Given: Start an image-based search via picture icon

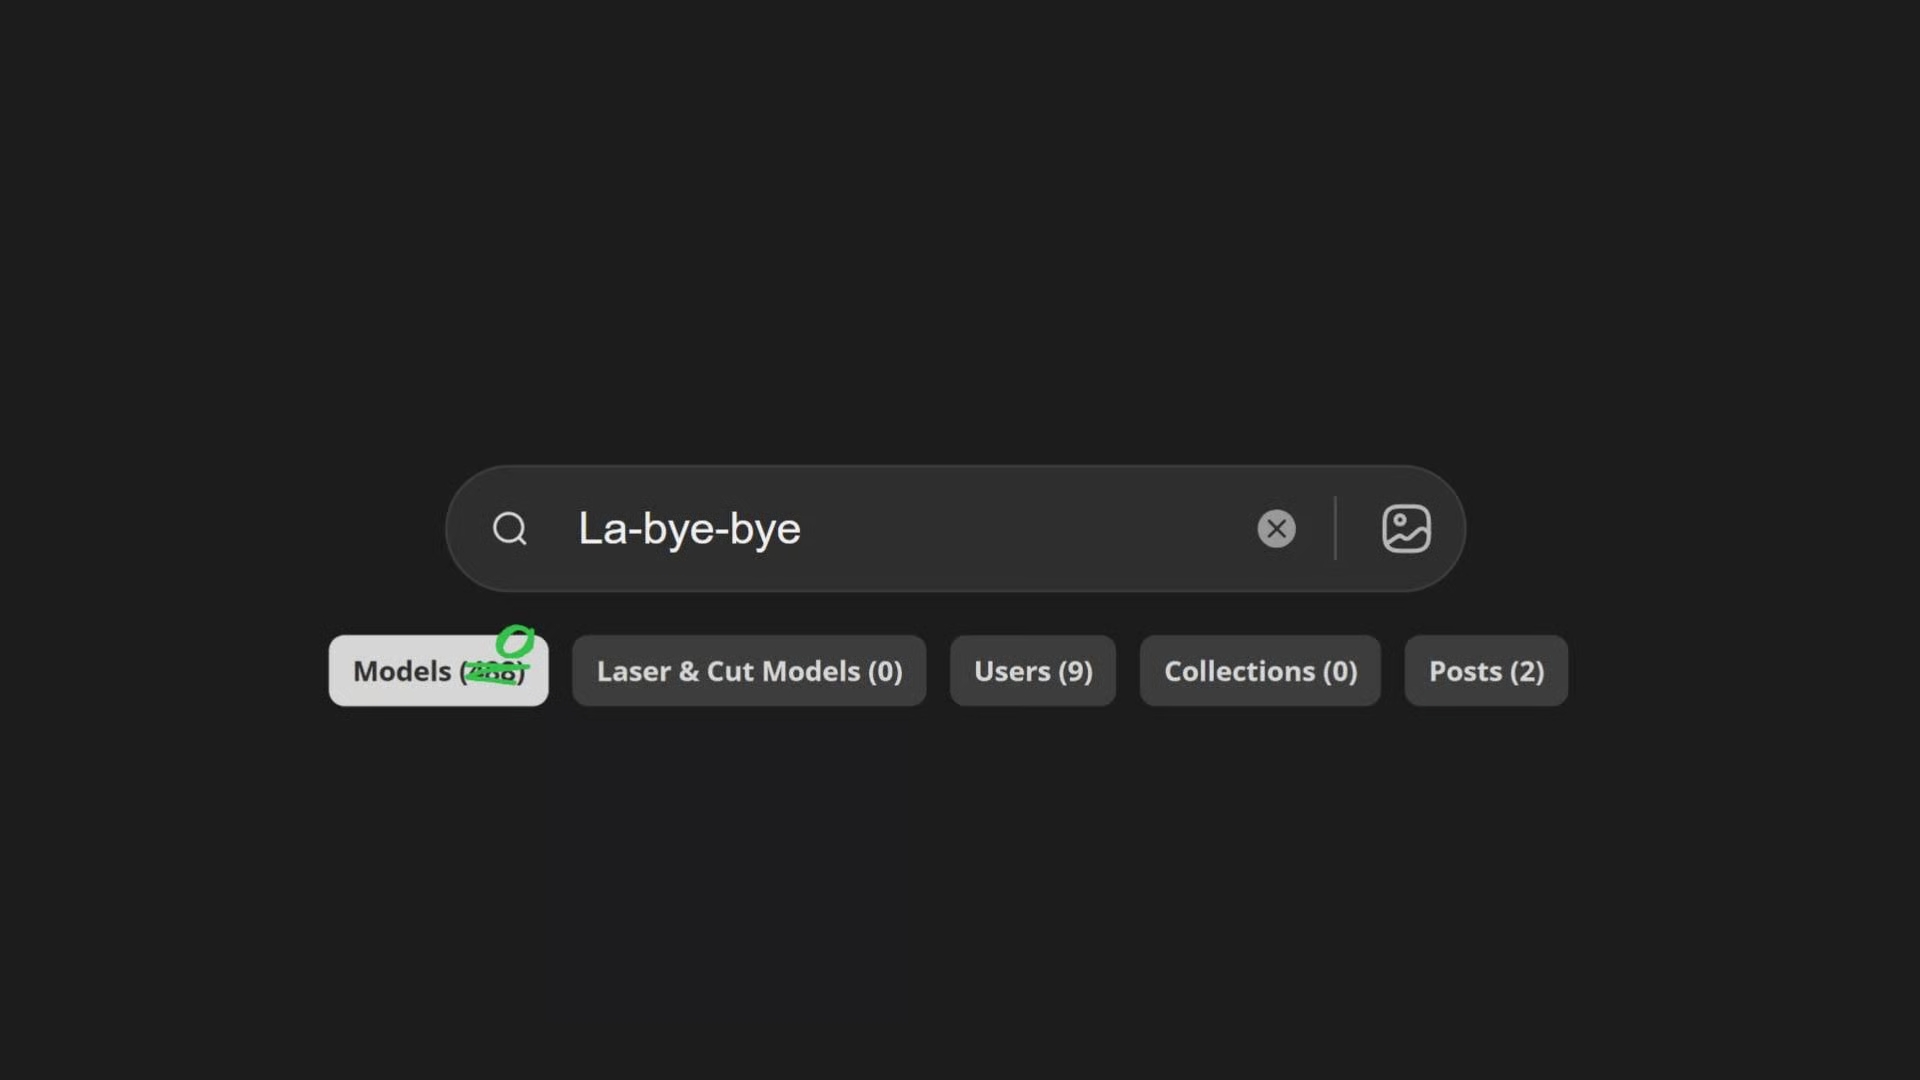Looking at the screenshot, I should click(x=1406, y=529).
